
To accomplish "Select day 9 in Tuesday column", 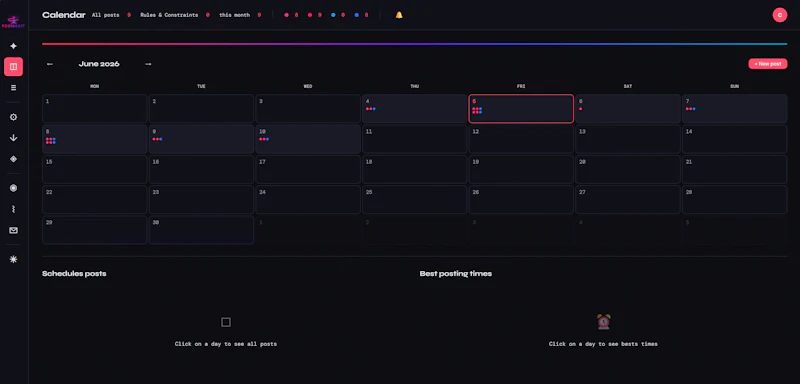I will pyautogui.click(x=201, y=139).
